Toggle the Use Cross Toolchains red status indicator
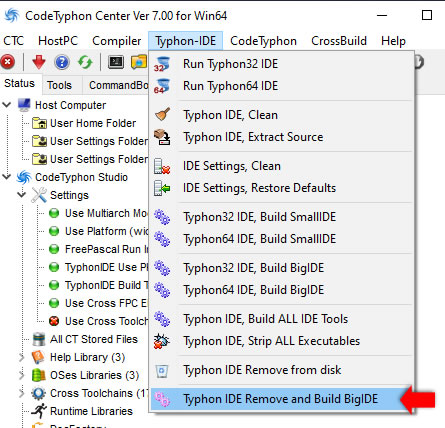This screenshot has height=428, width=445. pyautogui.click(x=54, y=321)
